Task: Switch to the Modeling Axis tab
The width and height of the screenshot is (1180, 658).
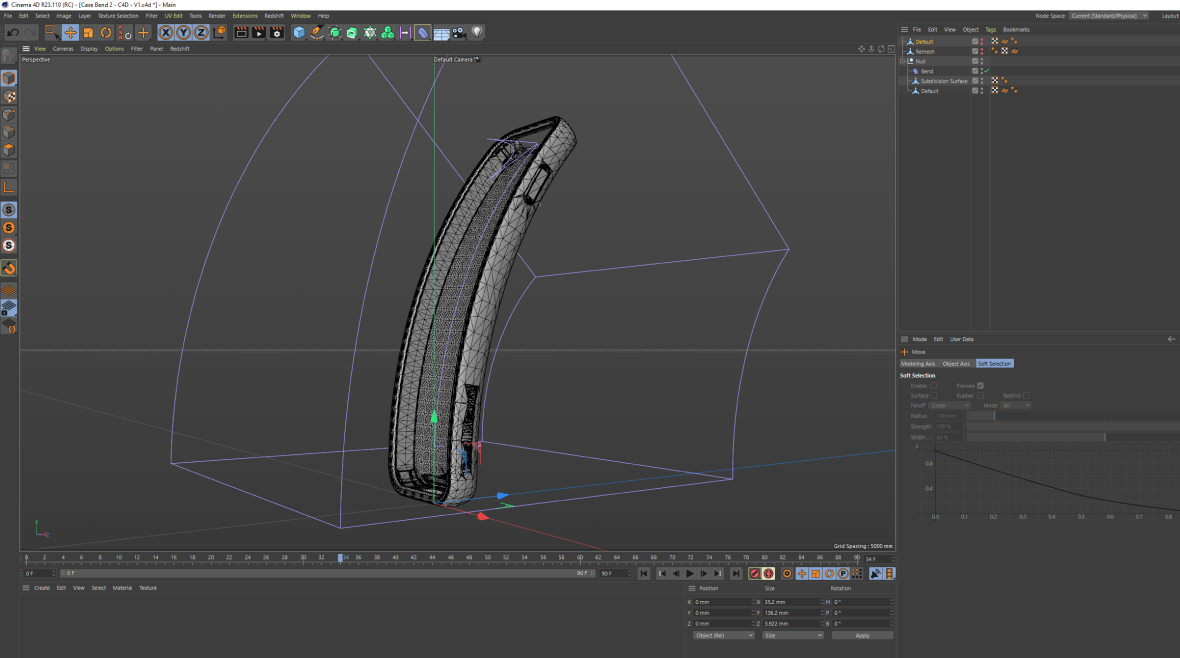Action: 918,364
